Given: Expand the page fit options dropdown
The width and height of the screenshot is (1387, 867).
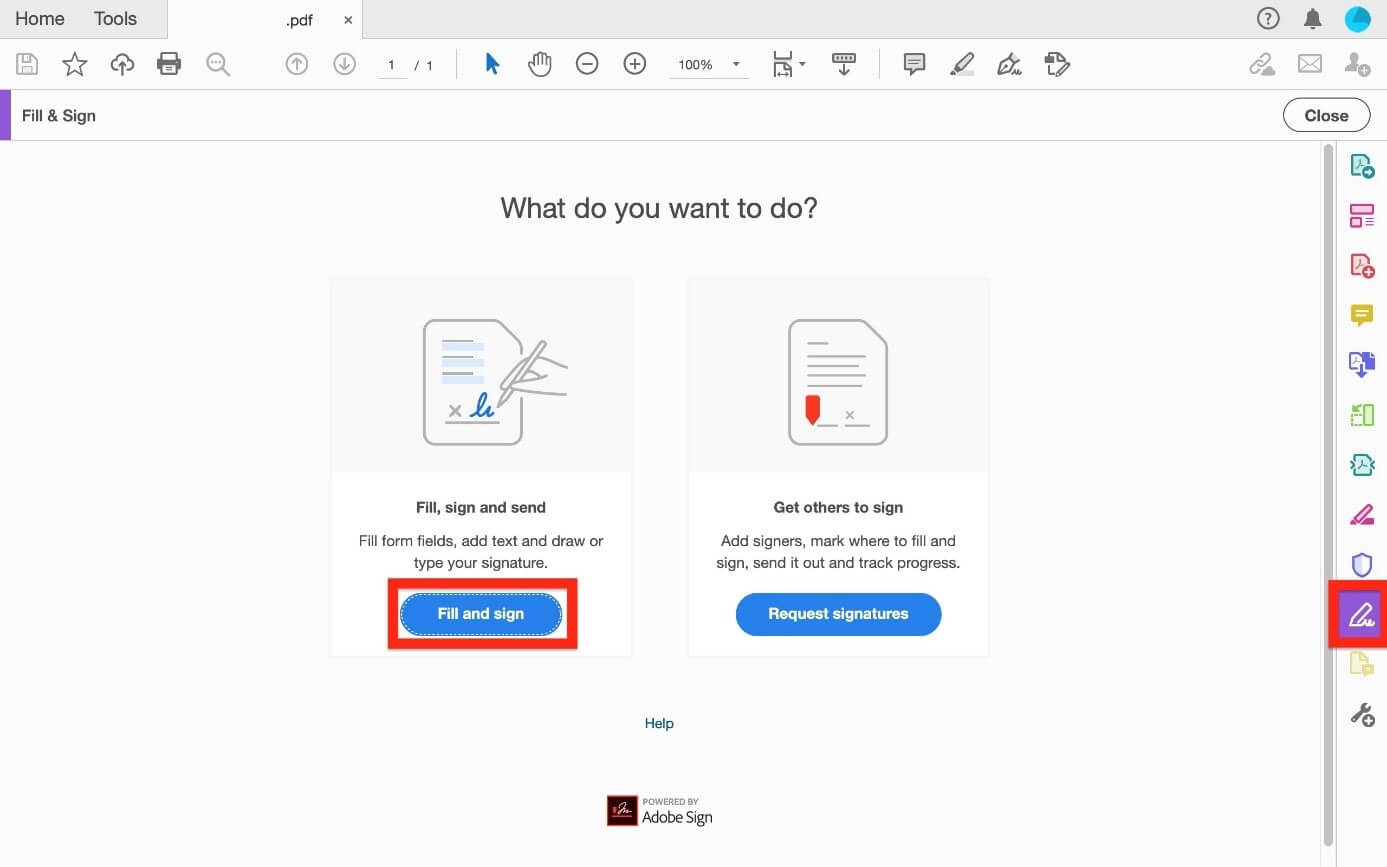Looking at the screenshot, I should coord(789,65).
